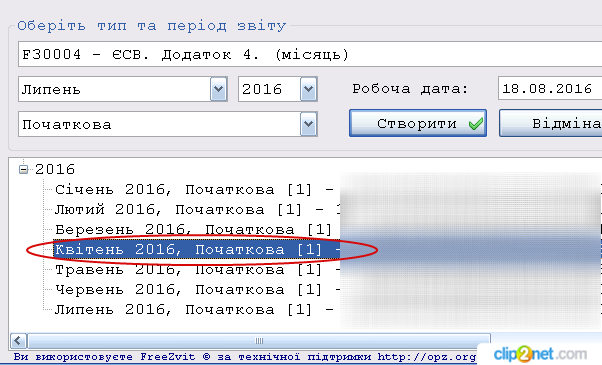This screenshot has height=365, width=602.
Task: Click the 2016 root node label
Action: click(x=55, y=169)
